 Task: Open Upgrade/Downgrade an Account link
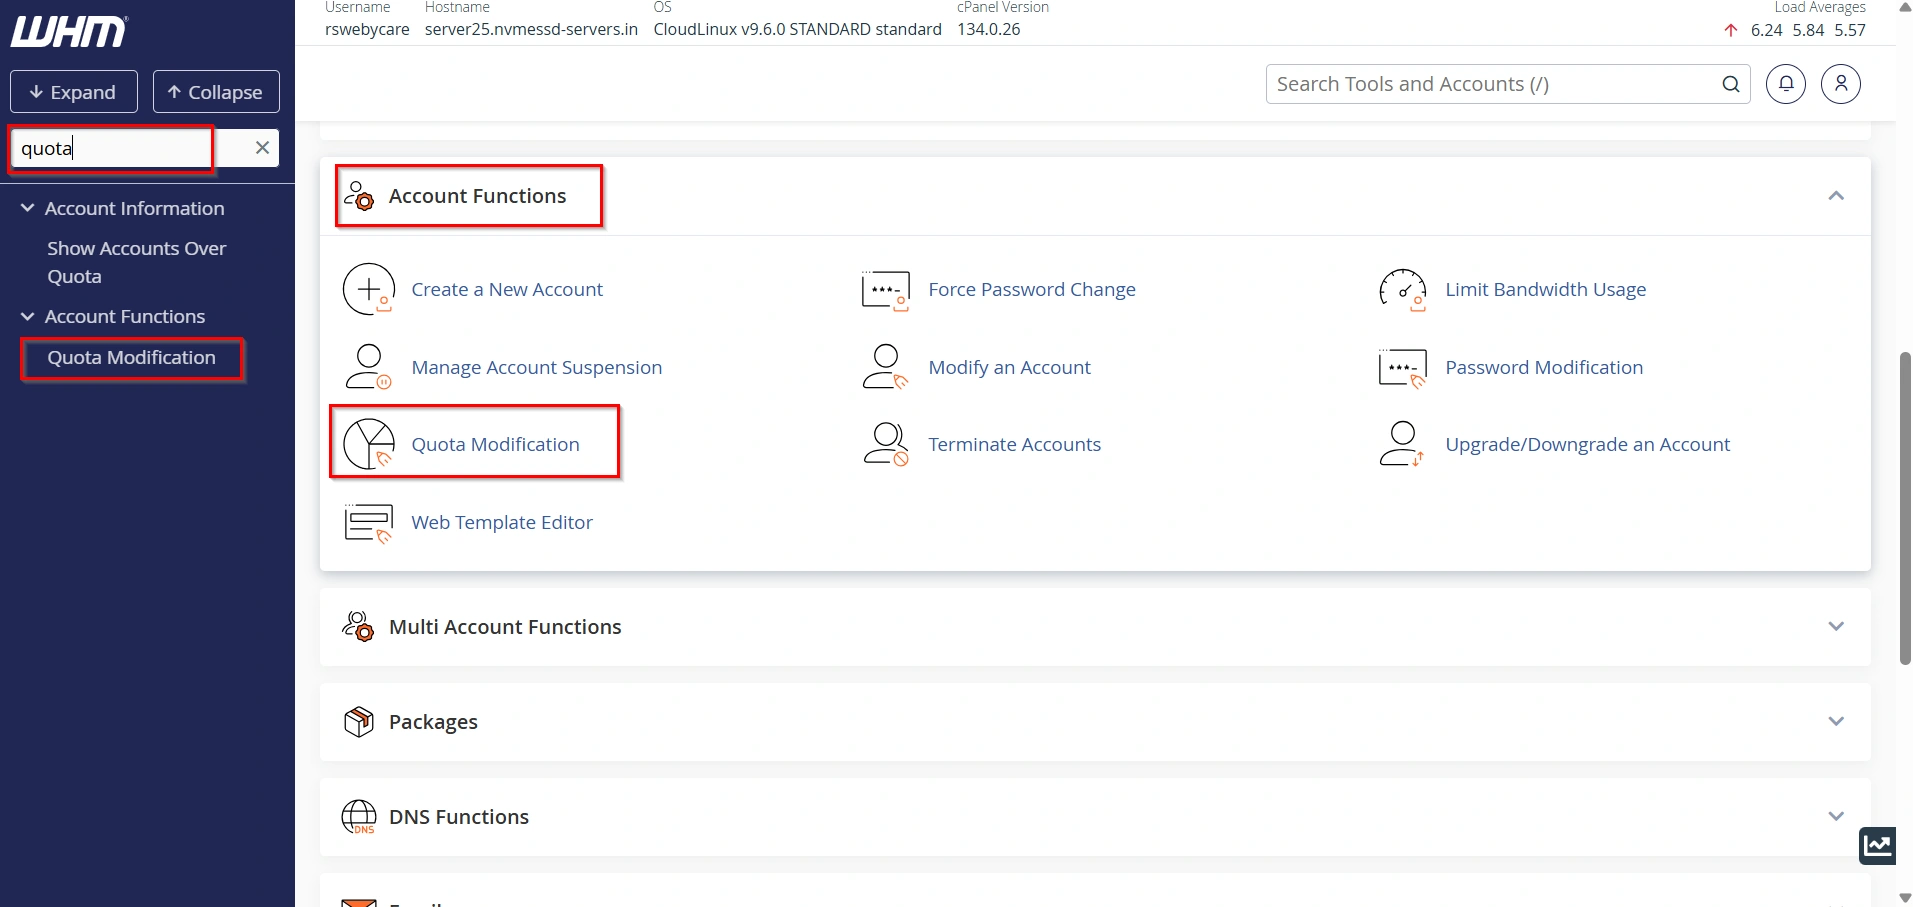coord(1587,444)
